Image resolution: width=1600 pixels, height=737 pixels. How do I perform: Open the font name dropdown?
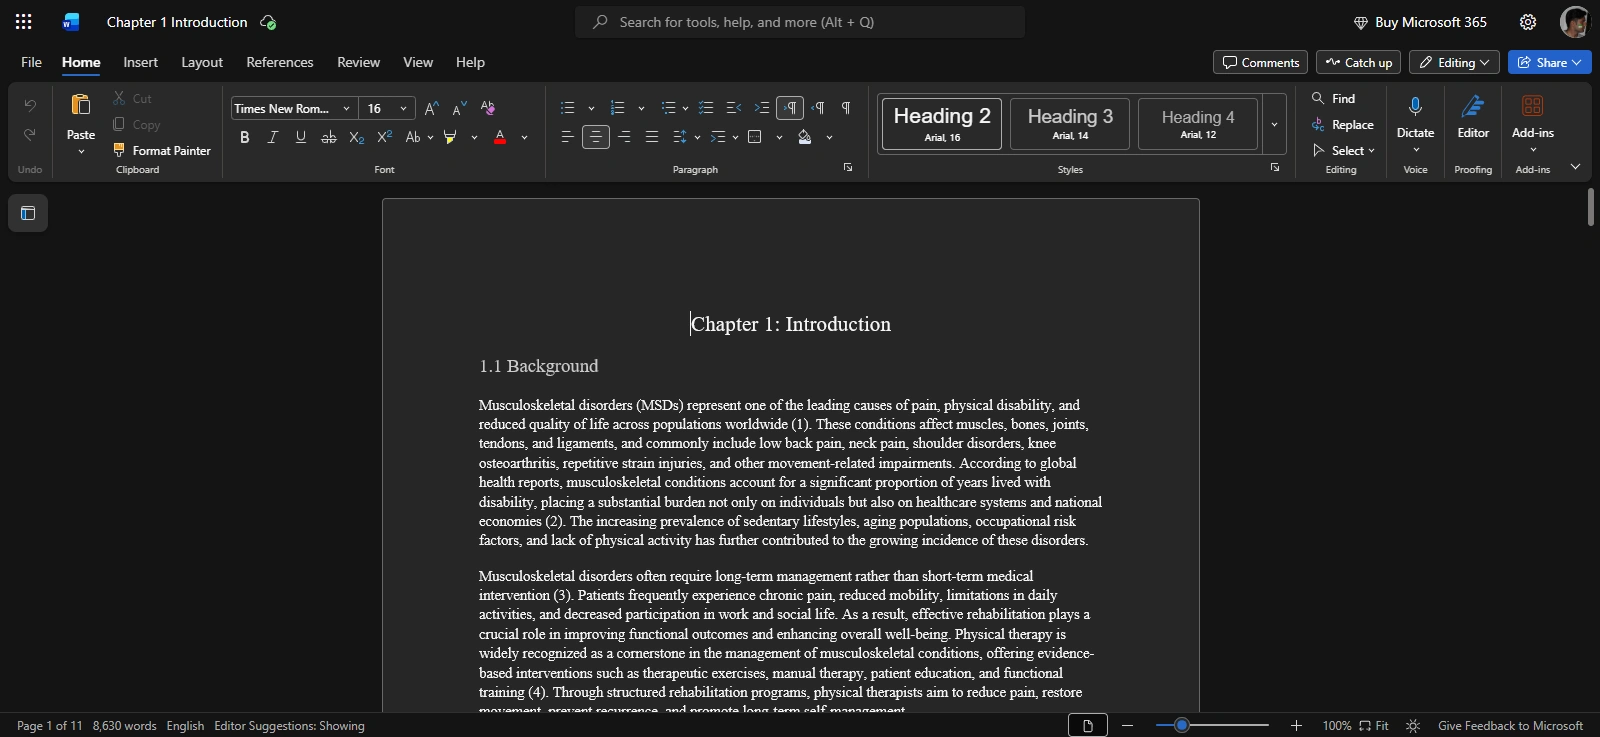(x=346, y=109)
